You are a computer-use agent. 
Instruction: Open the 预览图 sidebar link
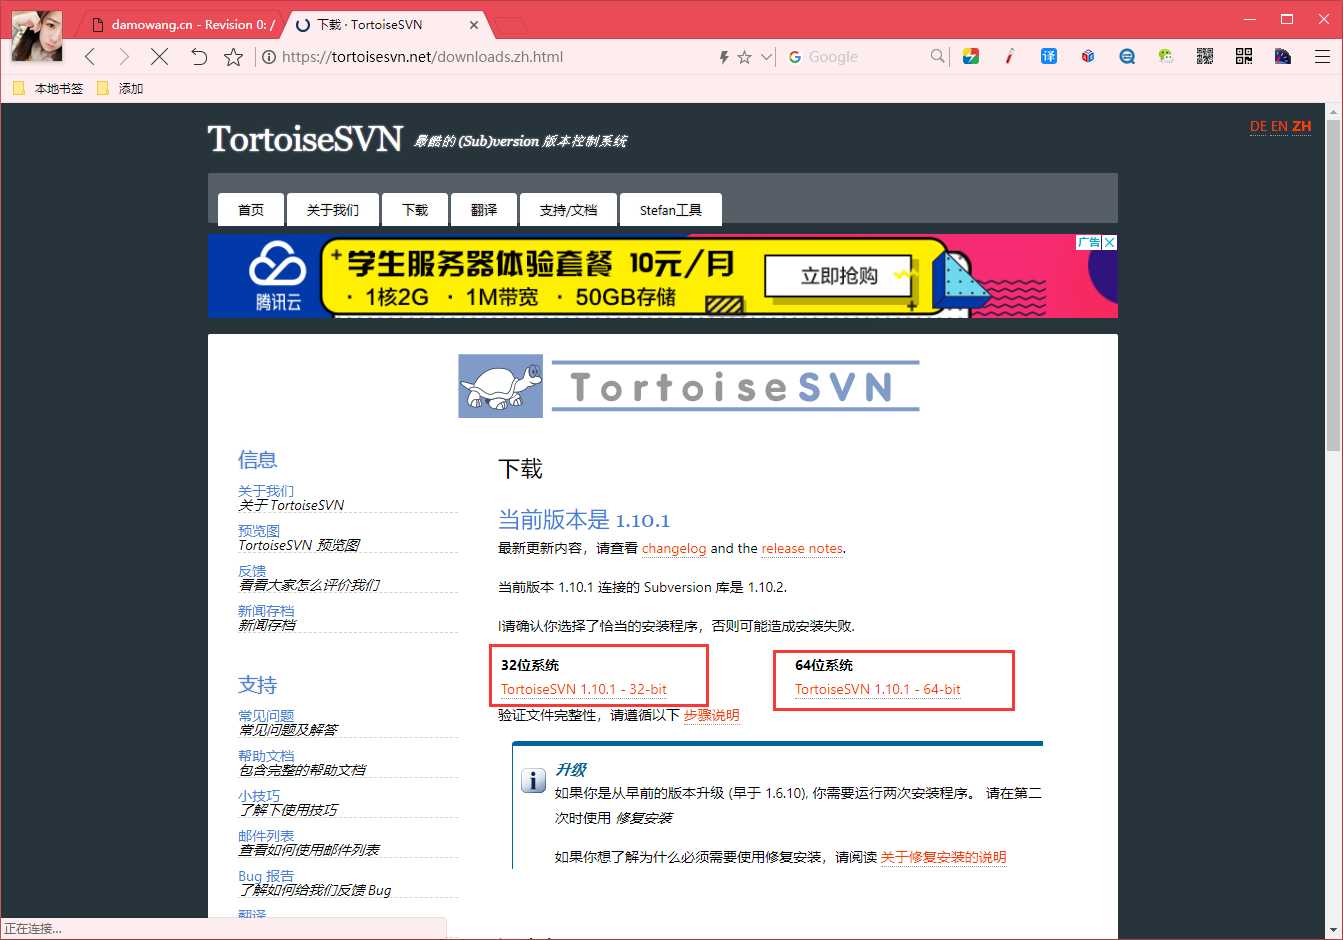pos(259,531)
